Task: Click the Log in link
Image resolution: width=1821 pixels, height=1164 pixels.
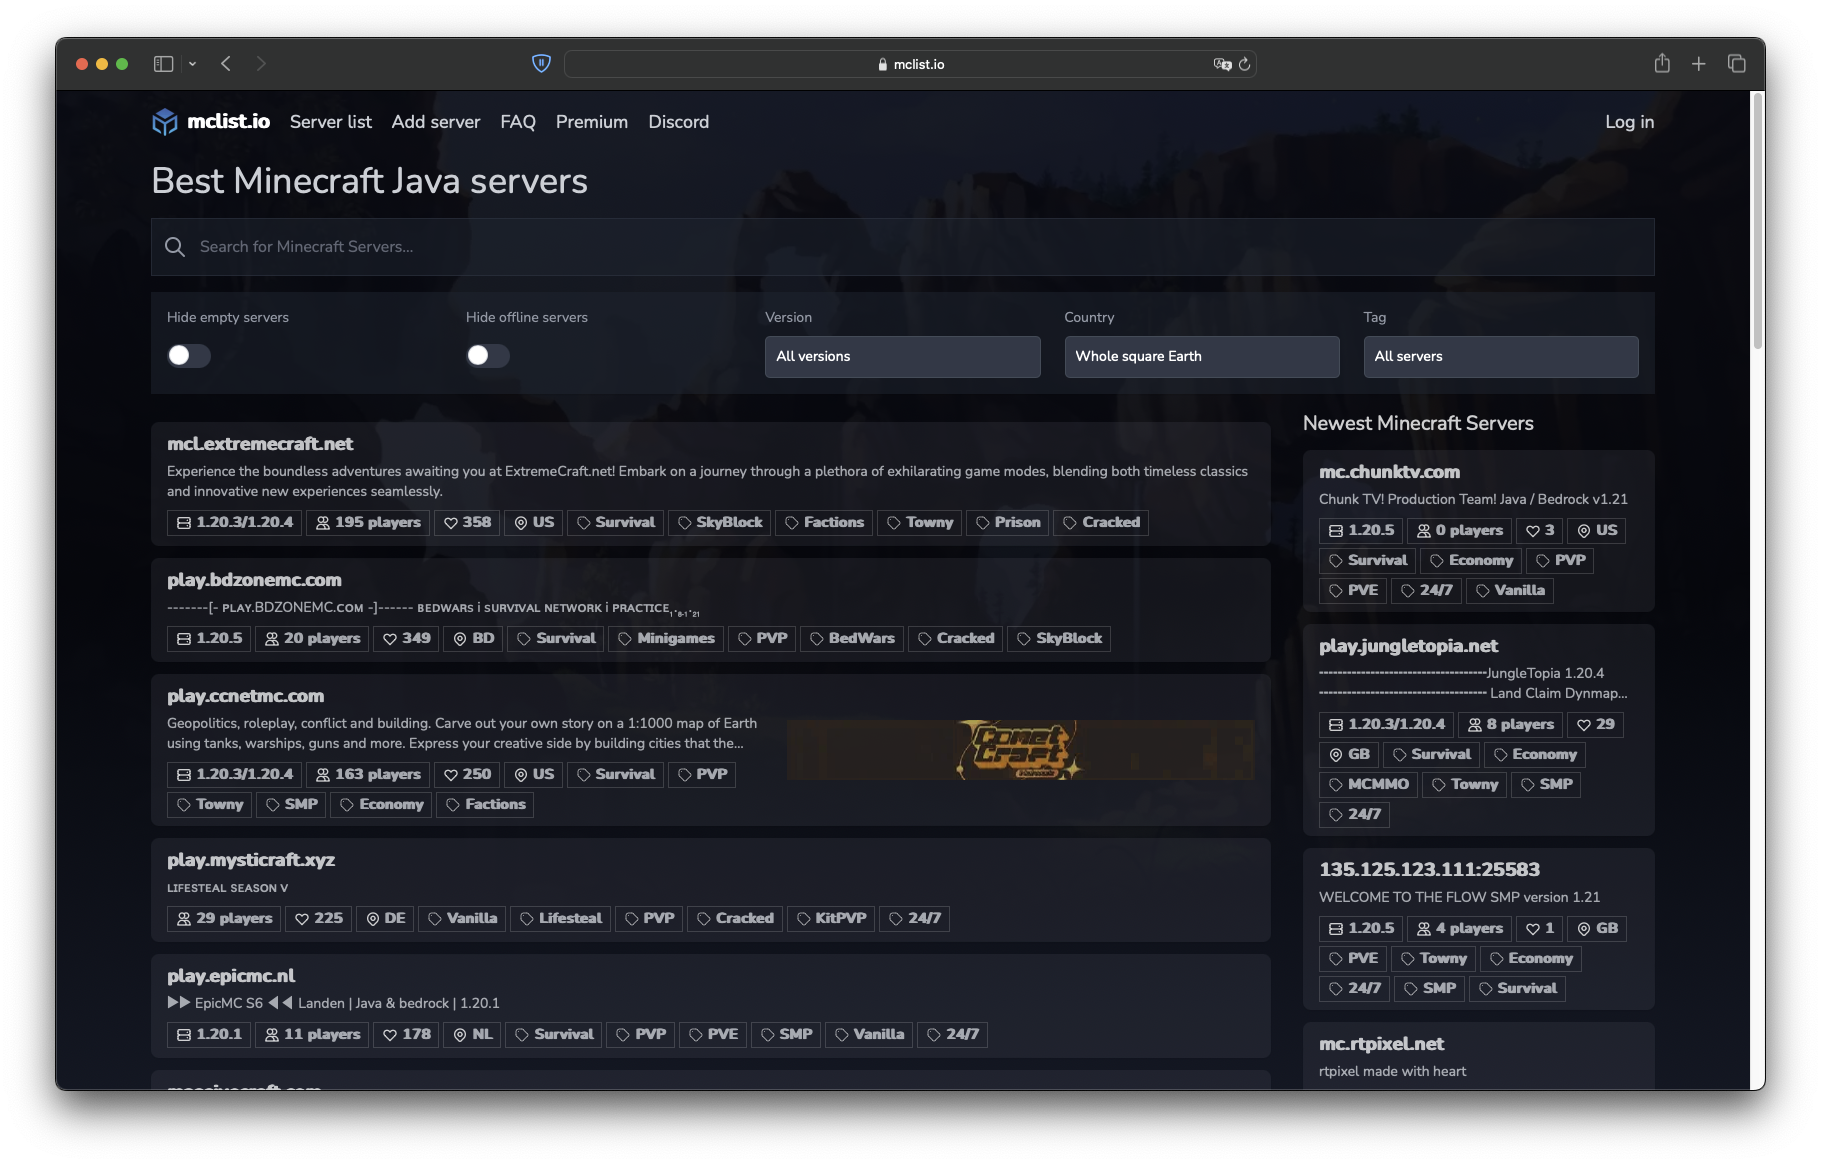Action: pos(1630,122)
